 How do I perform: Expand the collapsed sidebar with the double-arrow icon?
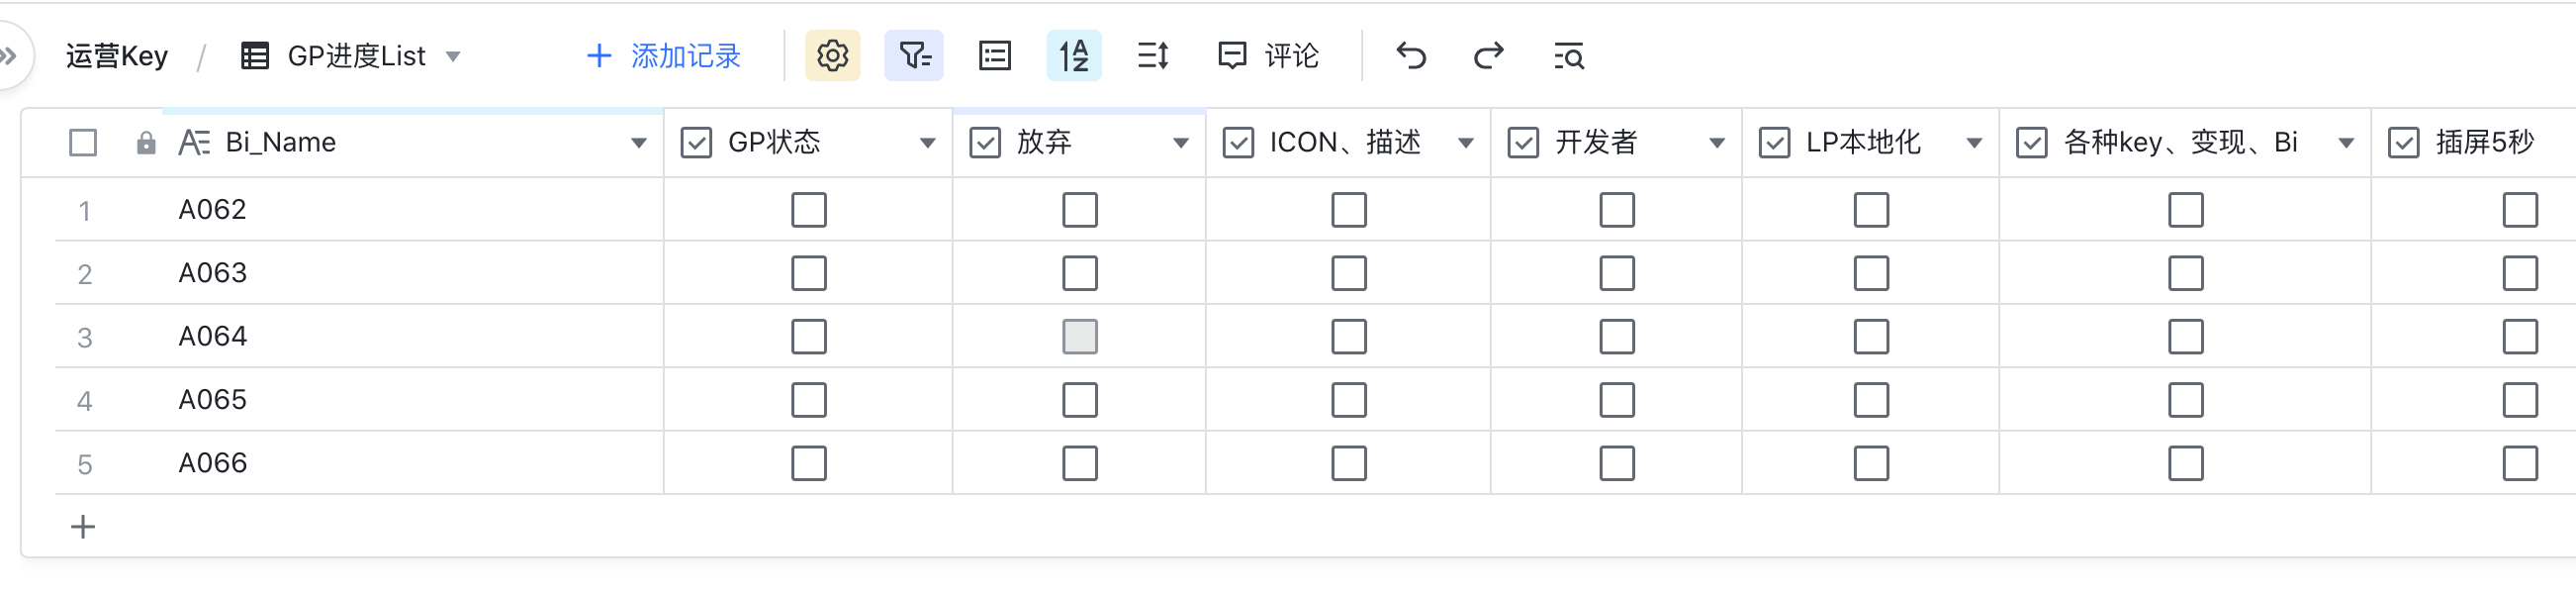[11, 57]
